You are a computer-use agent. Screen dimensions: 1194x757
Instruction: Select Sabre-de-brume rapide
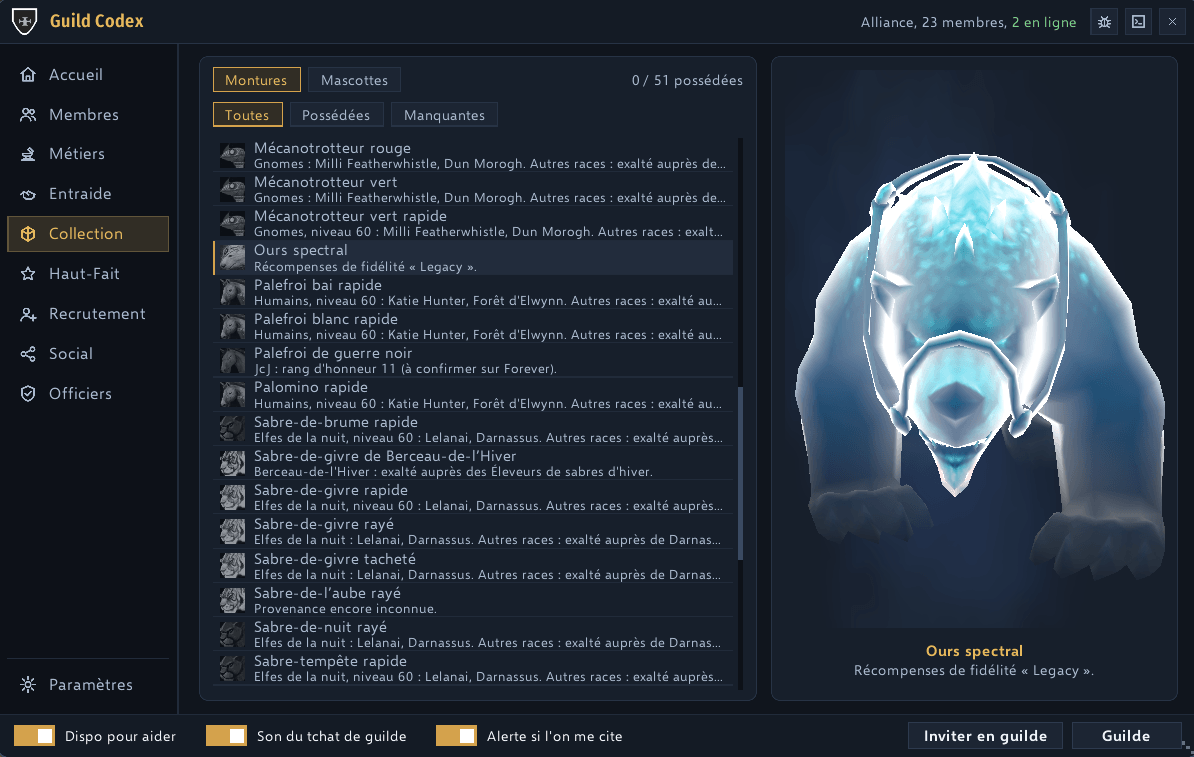[473, 430]
